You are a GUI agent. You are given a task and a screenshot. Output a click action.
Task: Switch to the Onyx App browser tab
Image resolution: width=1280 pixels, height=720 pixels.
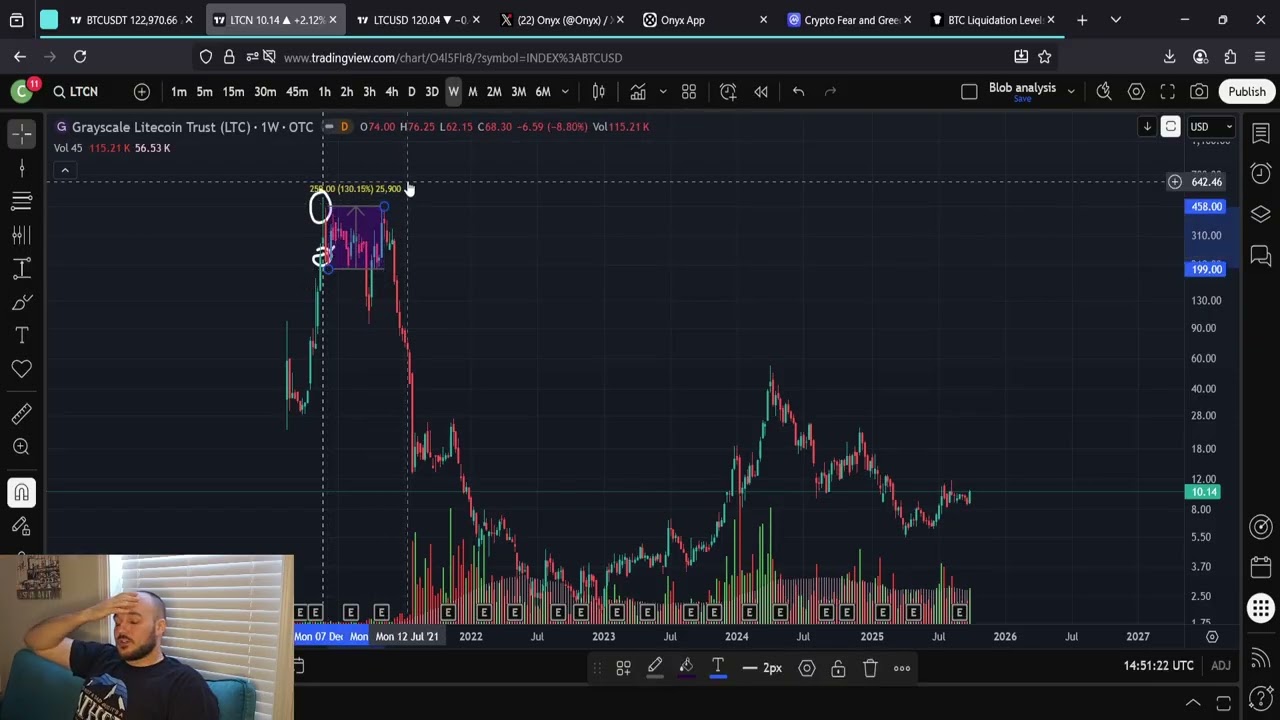(x=707, y=20)
